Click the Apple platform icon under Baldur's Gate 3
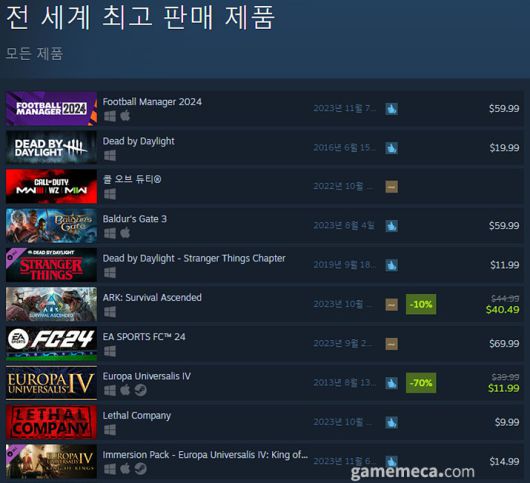The width and height of the screenshot is (530, 483). (125, 233)
